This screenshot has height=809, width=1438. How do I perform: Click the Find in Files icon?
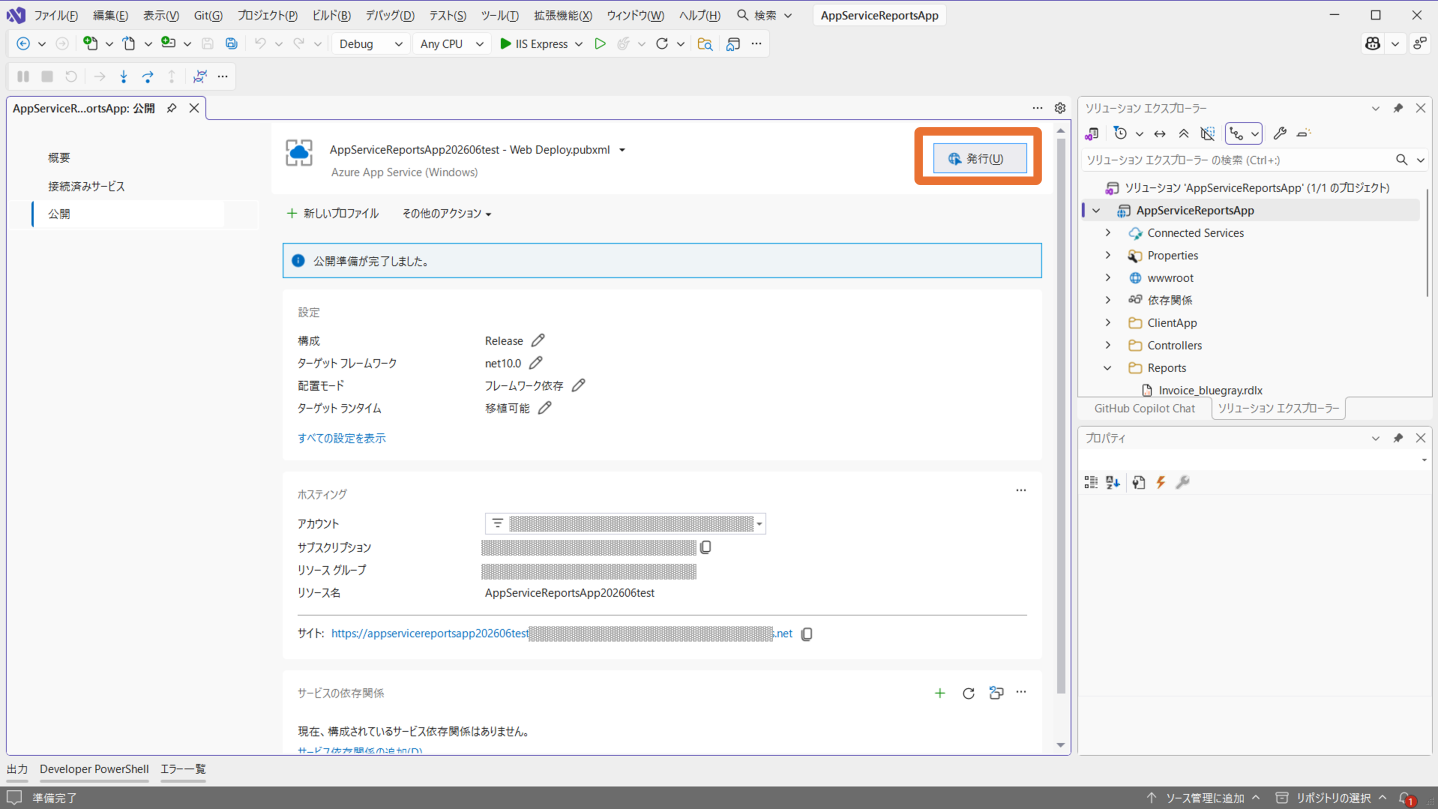point(705,44)
